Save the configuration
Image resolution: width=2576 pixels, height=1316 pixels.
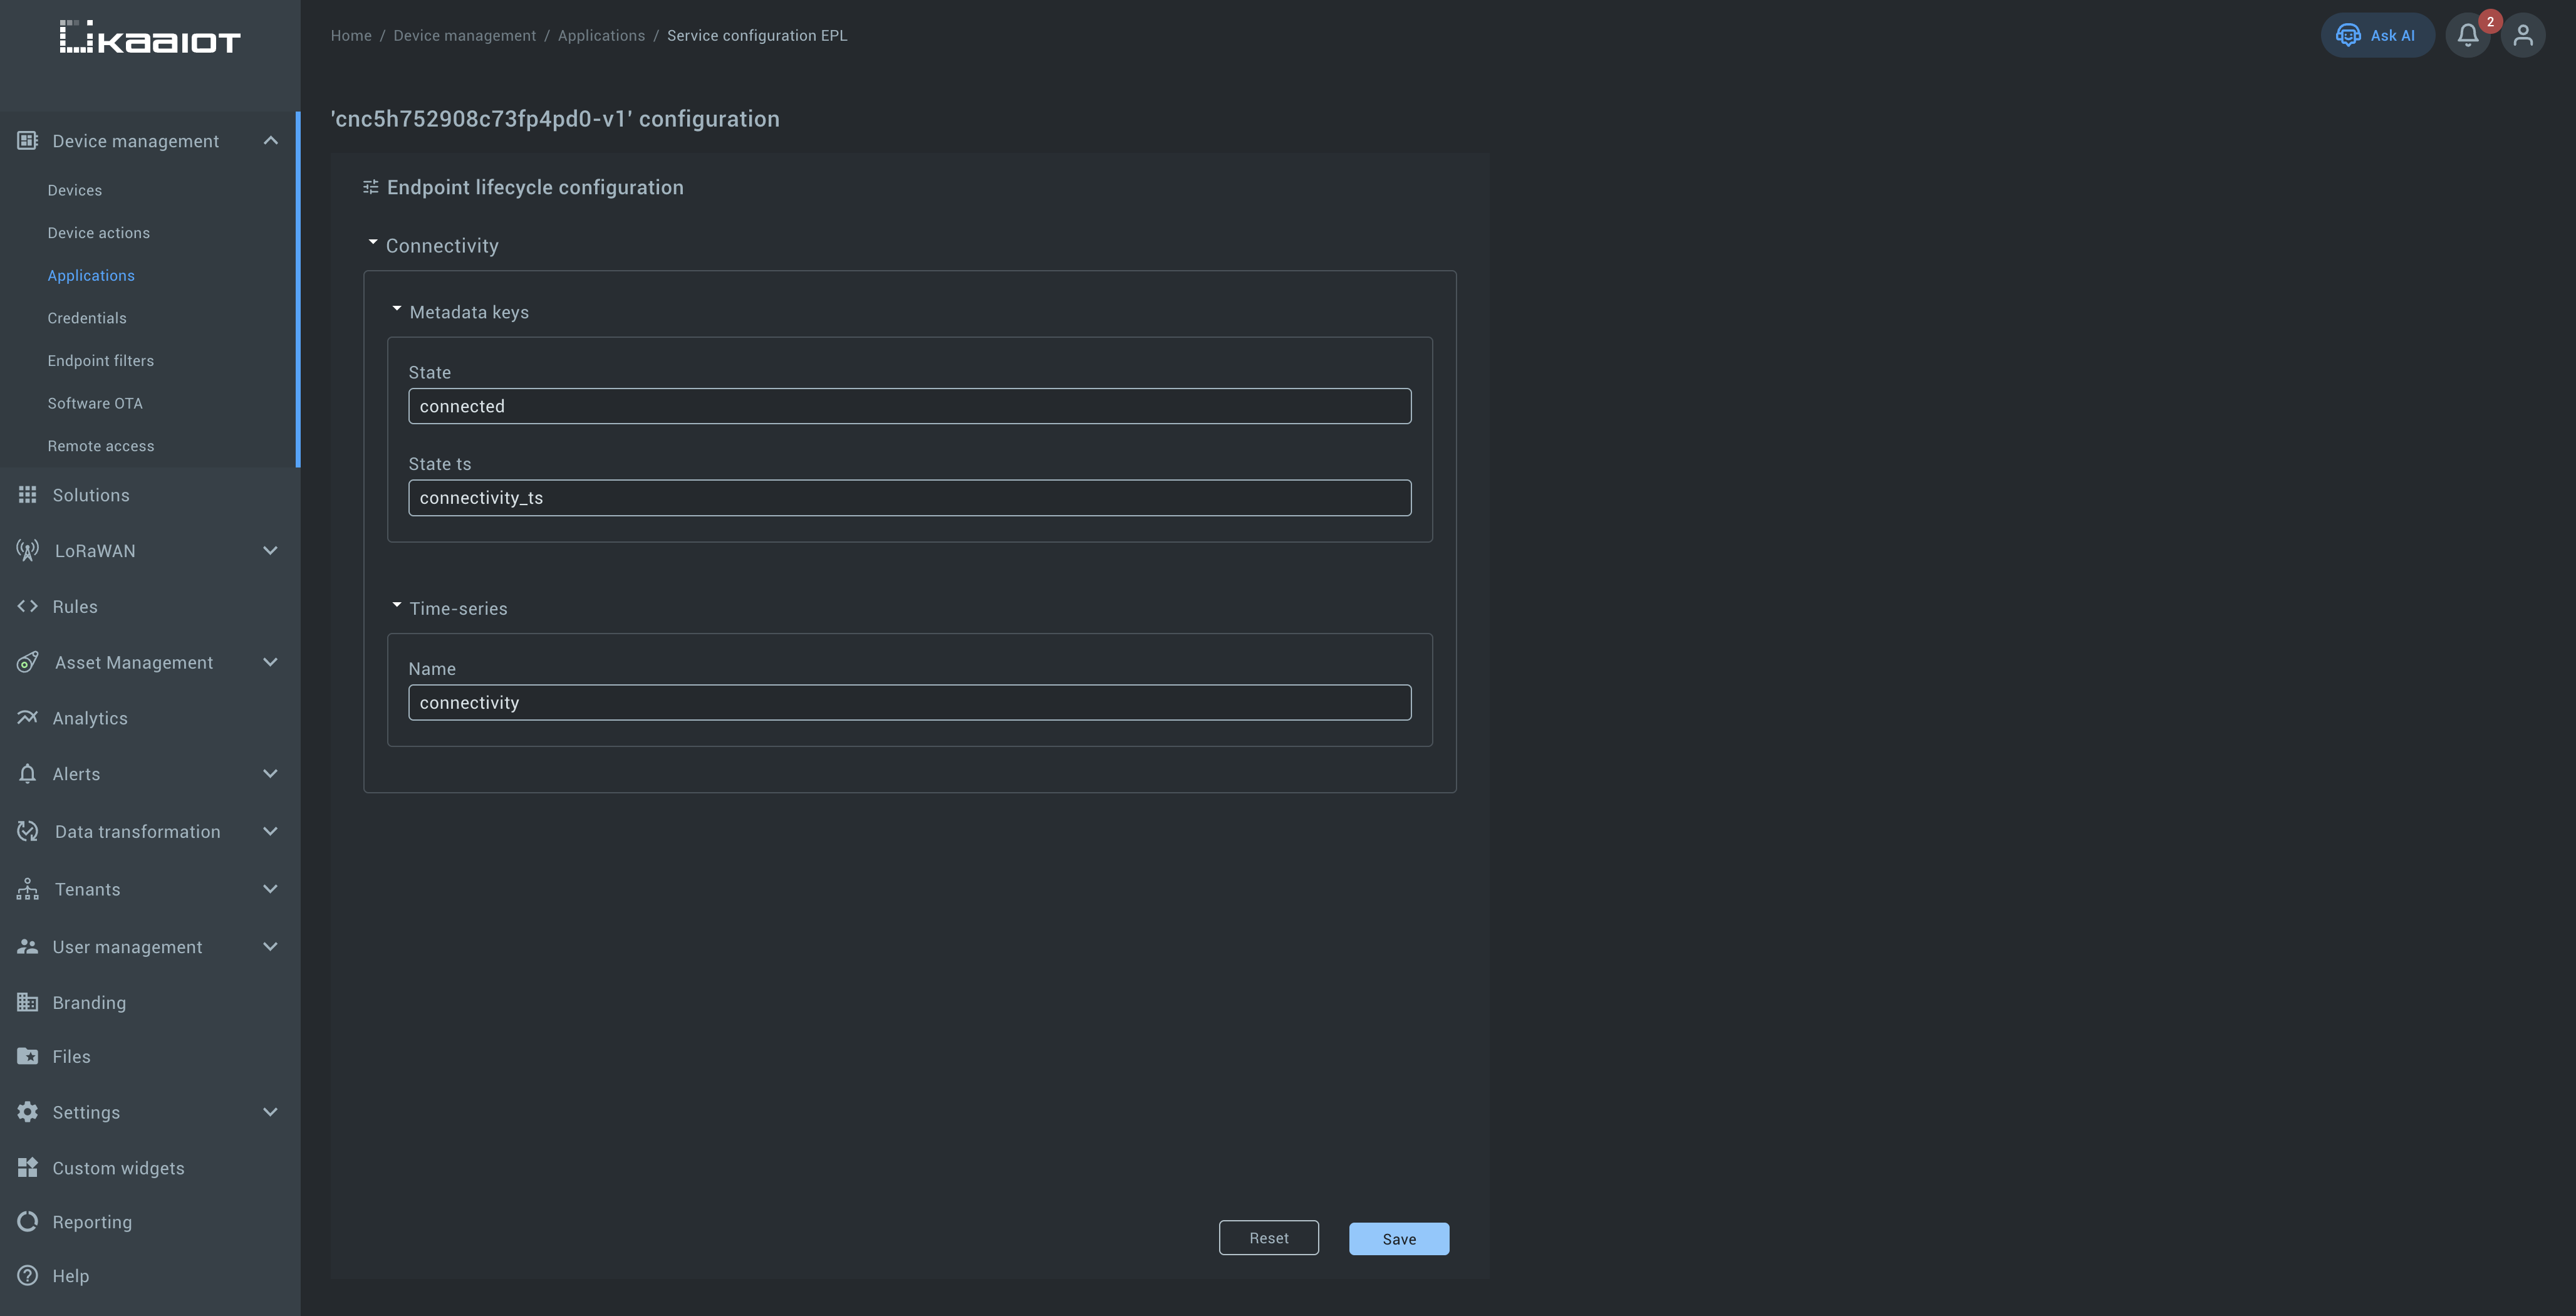pos(1398,1239)
